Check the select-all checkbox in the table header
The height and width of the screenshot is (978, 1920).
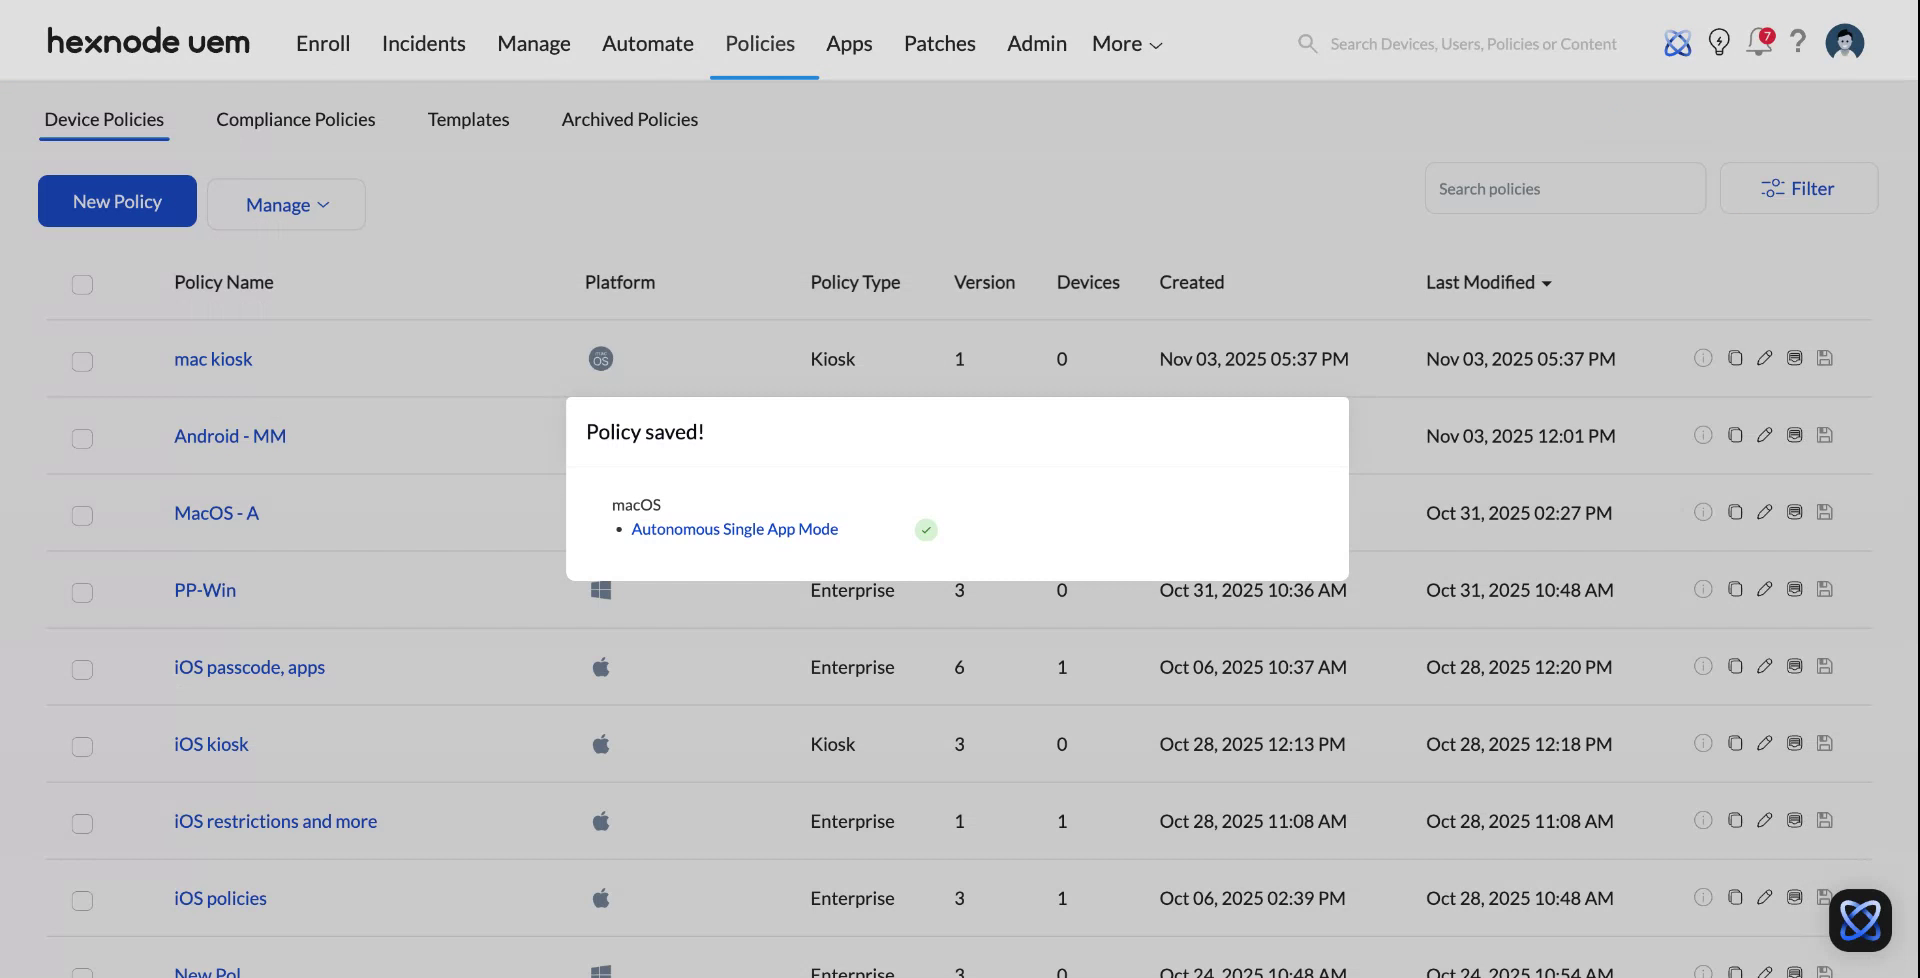(x=82, y=285)
